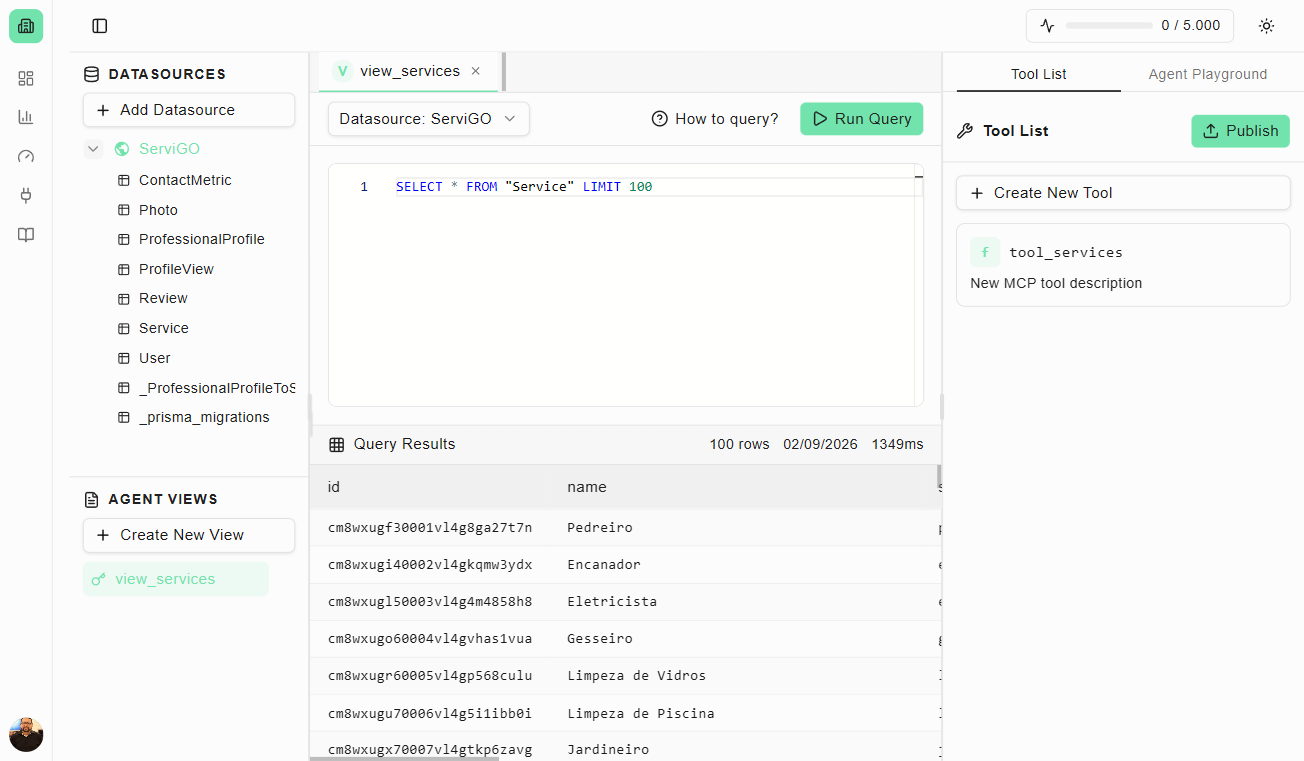This screenshot has width=1304, height=761.
Task: Open the Datasource: ServiGO dropdown
Action: 428,119
